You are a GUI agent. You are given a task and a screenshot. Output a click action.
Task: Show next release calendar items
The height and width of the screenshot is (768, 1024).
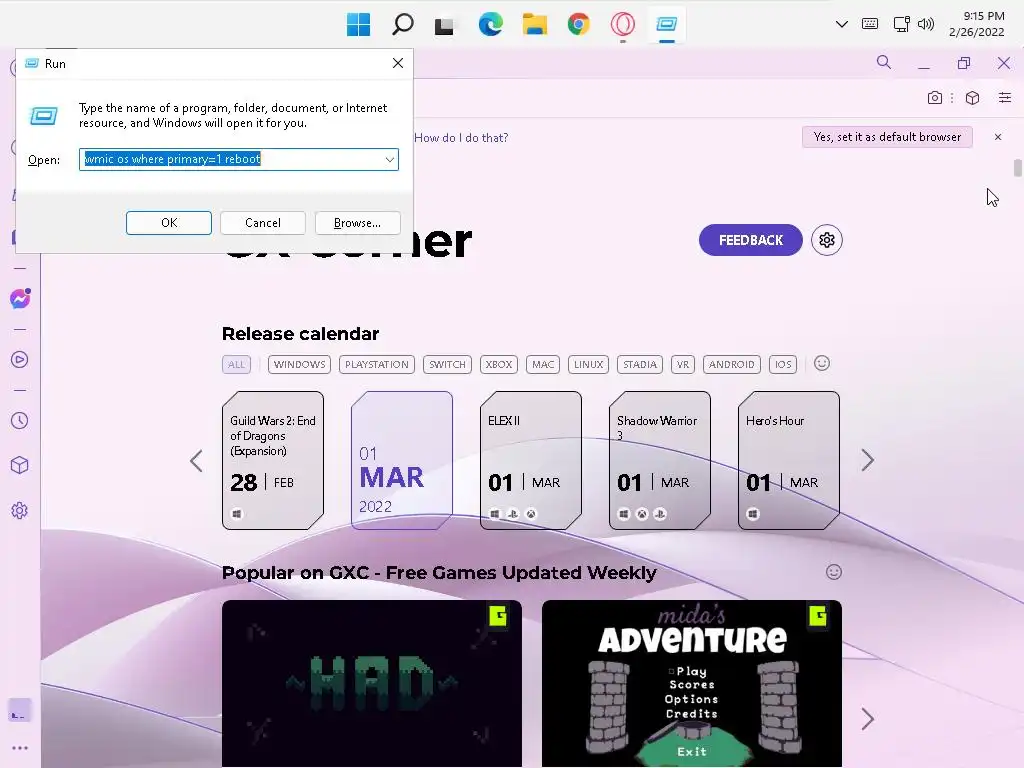pyautogui.click(x=867, y=460)
